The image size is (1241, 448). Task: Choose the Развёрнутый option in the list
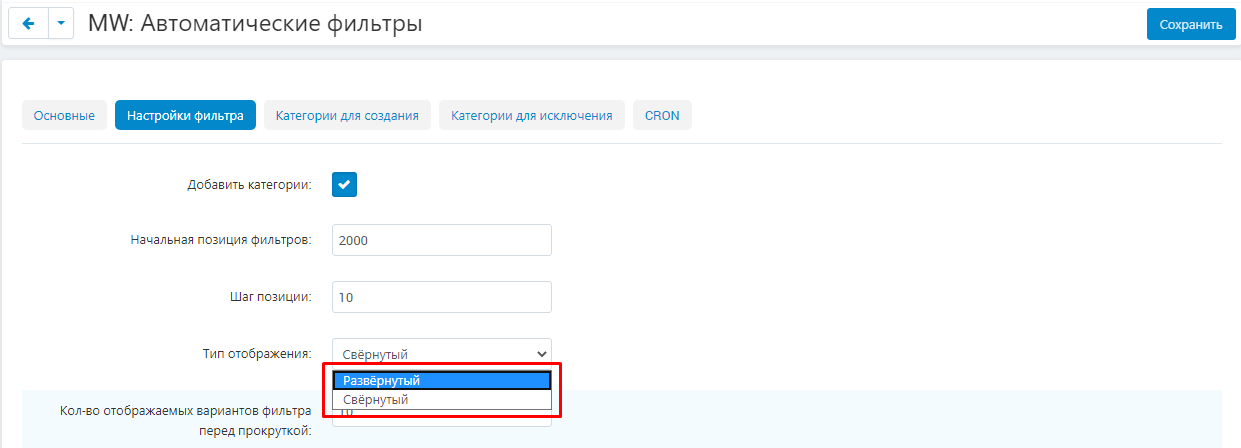[442, 381]
